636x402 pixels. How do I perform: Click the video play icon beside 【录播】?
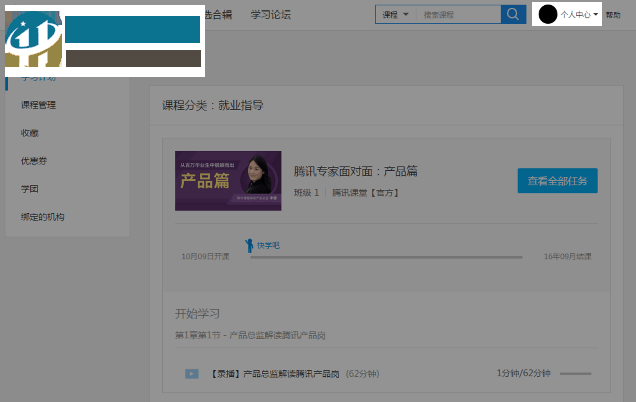tap(192, 374)
